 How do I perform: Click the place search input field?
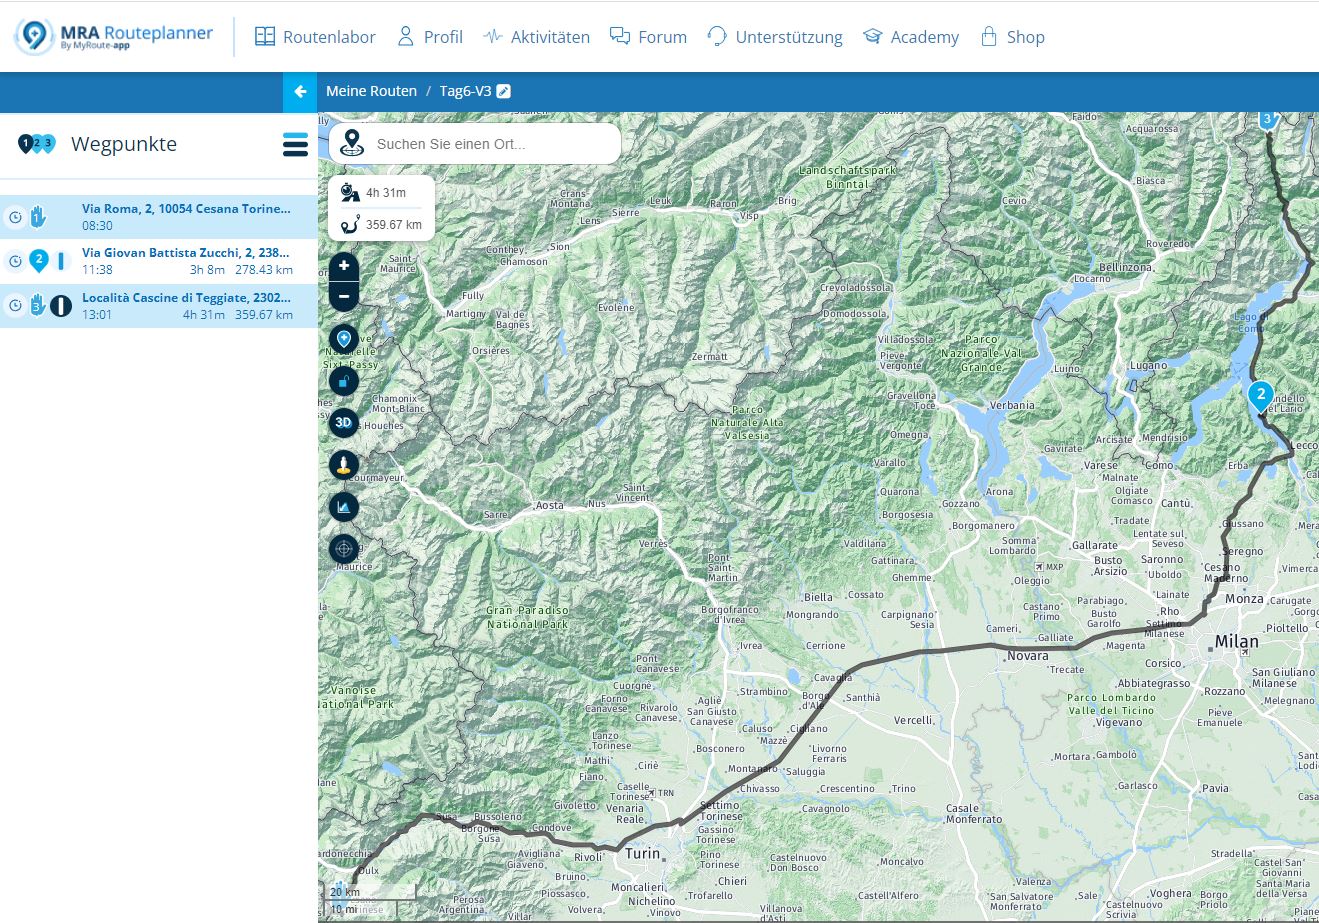click(x=490, y=144)
